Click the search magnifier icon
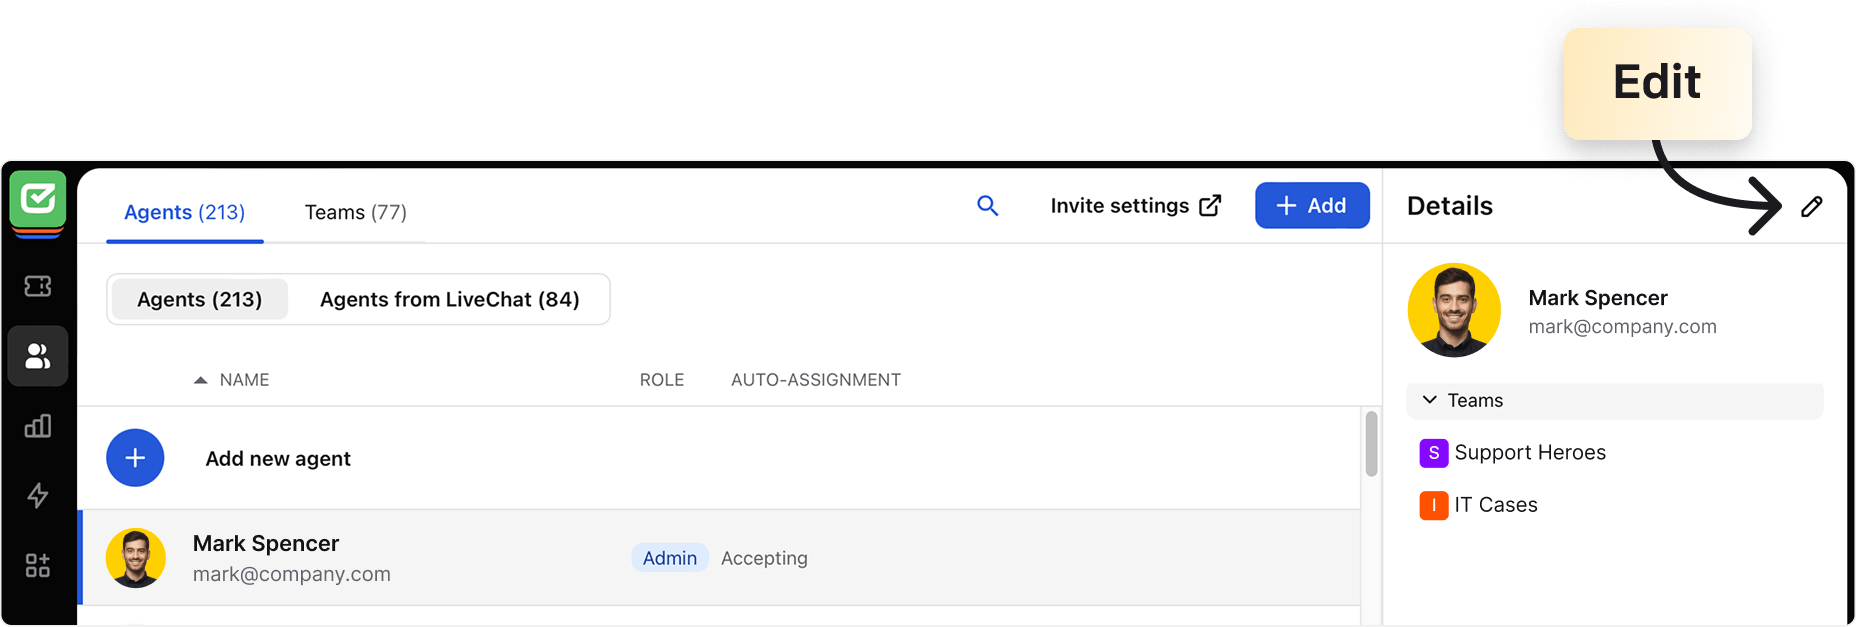The height and width of the screenshot is (627, 1856). tap(987, 205)
